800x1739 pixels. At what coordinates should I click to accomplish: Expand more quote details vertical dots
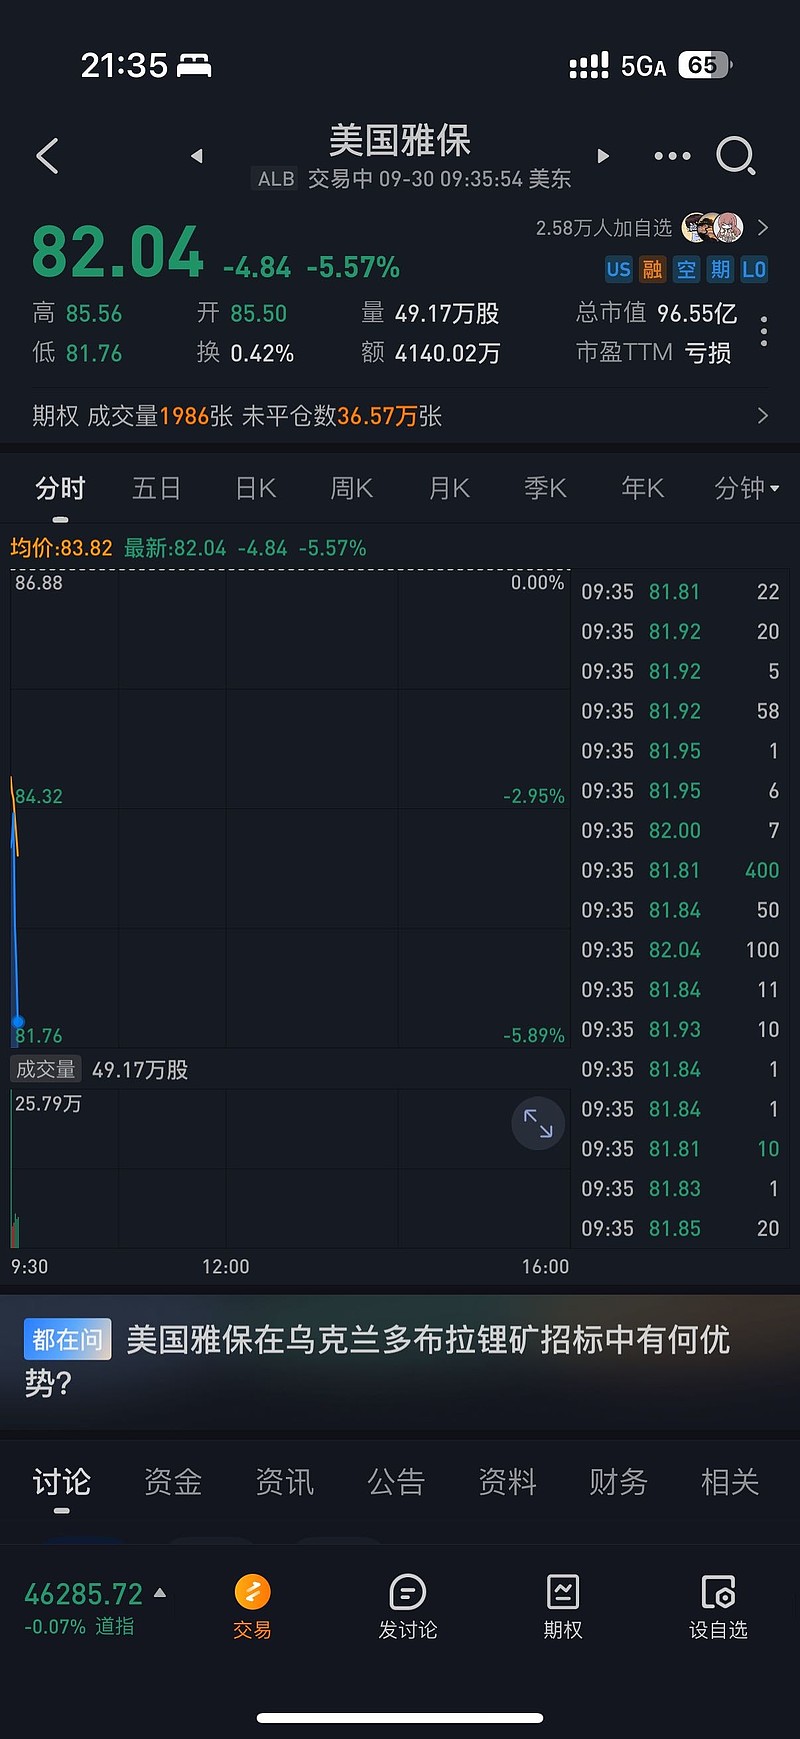click(764, 332)
